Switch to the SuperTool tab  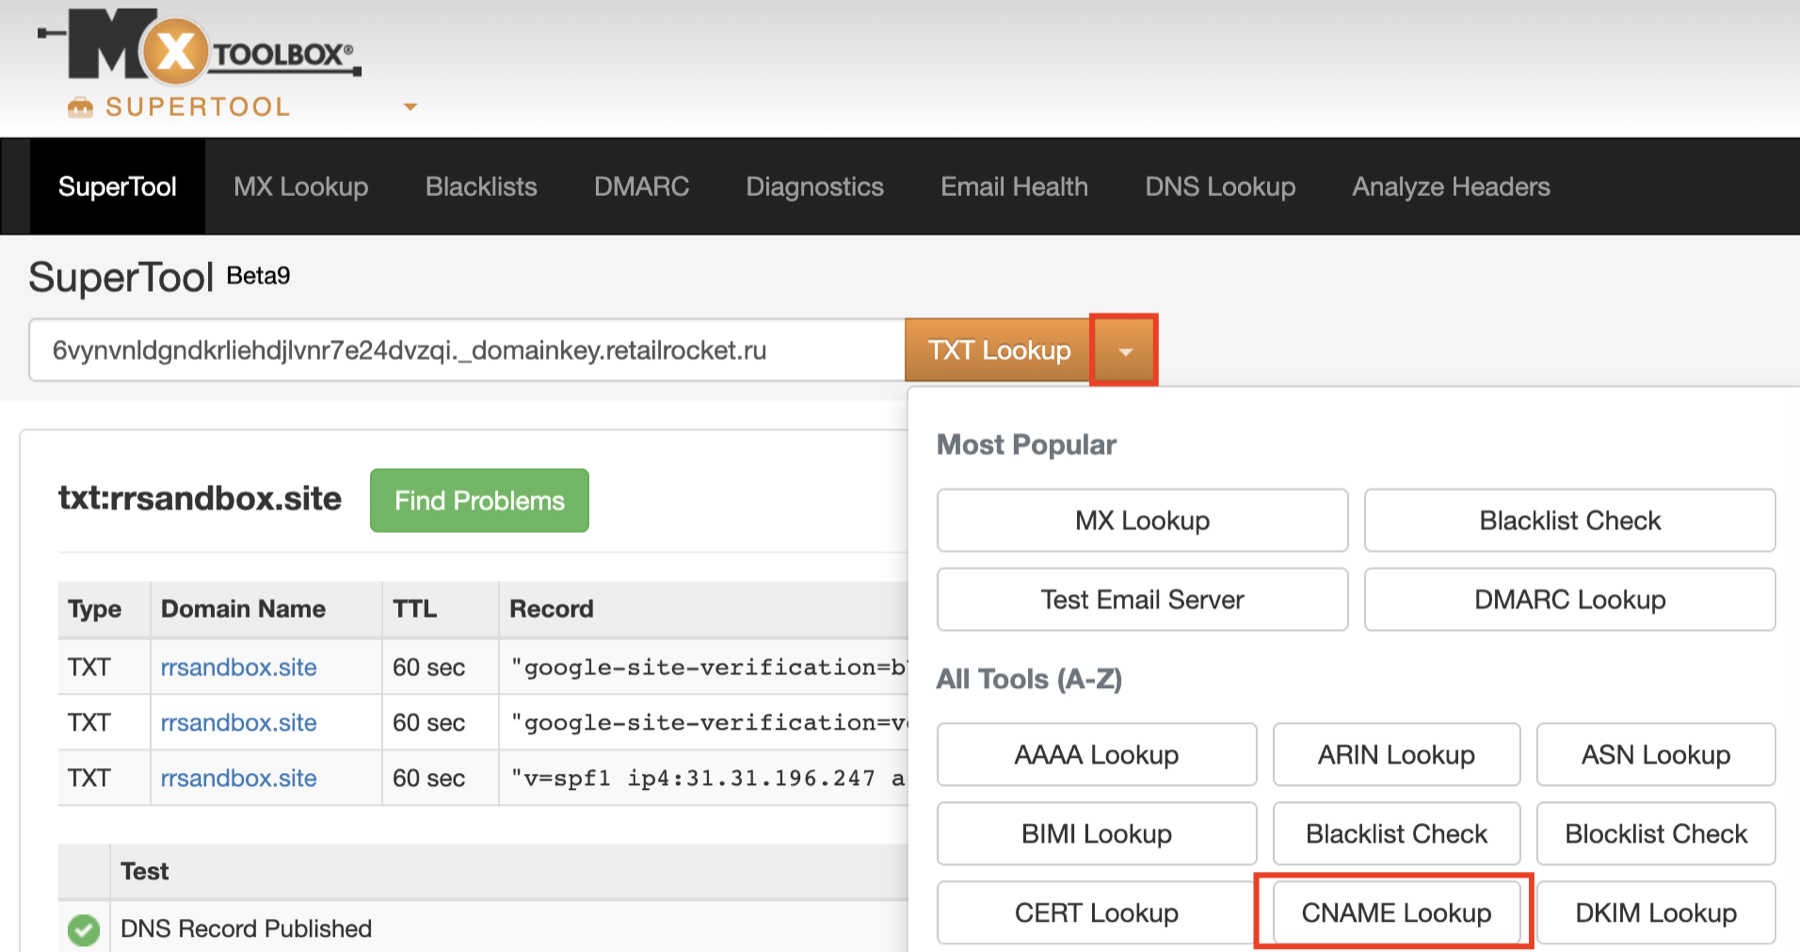click(117, 187)
